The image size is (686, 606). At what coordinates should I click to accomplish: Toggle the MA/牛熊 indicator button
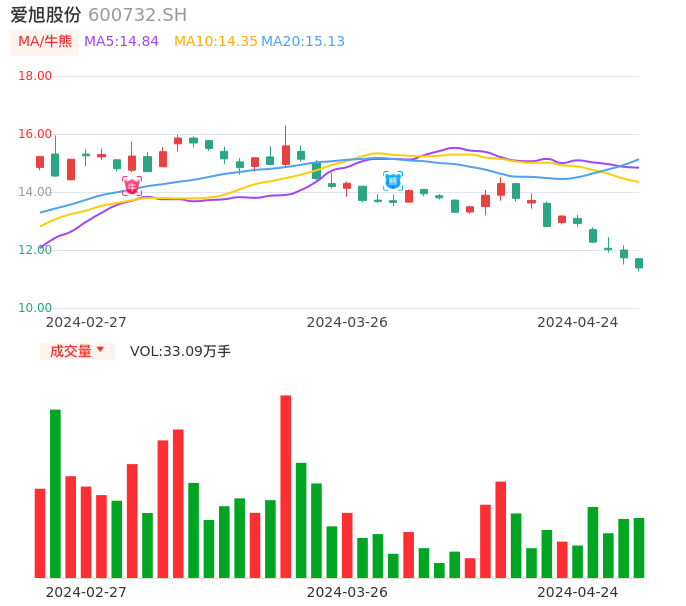(45, 42)
